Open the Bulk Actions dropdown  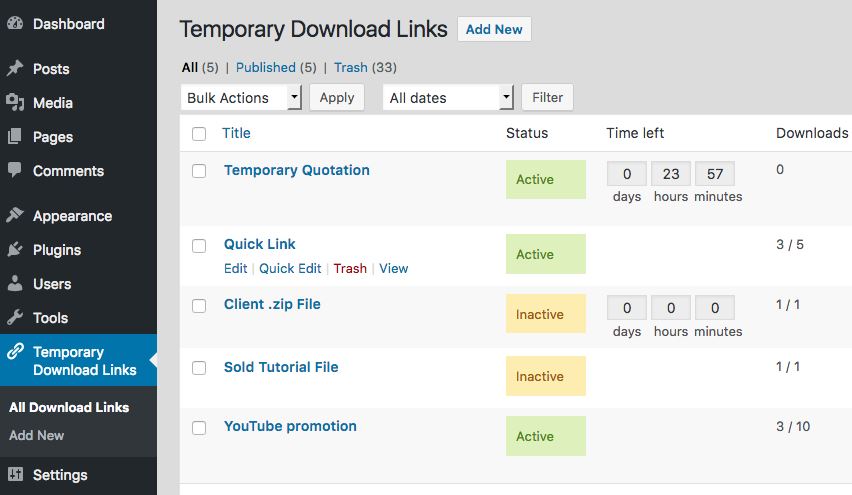[x=241, y=97]
